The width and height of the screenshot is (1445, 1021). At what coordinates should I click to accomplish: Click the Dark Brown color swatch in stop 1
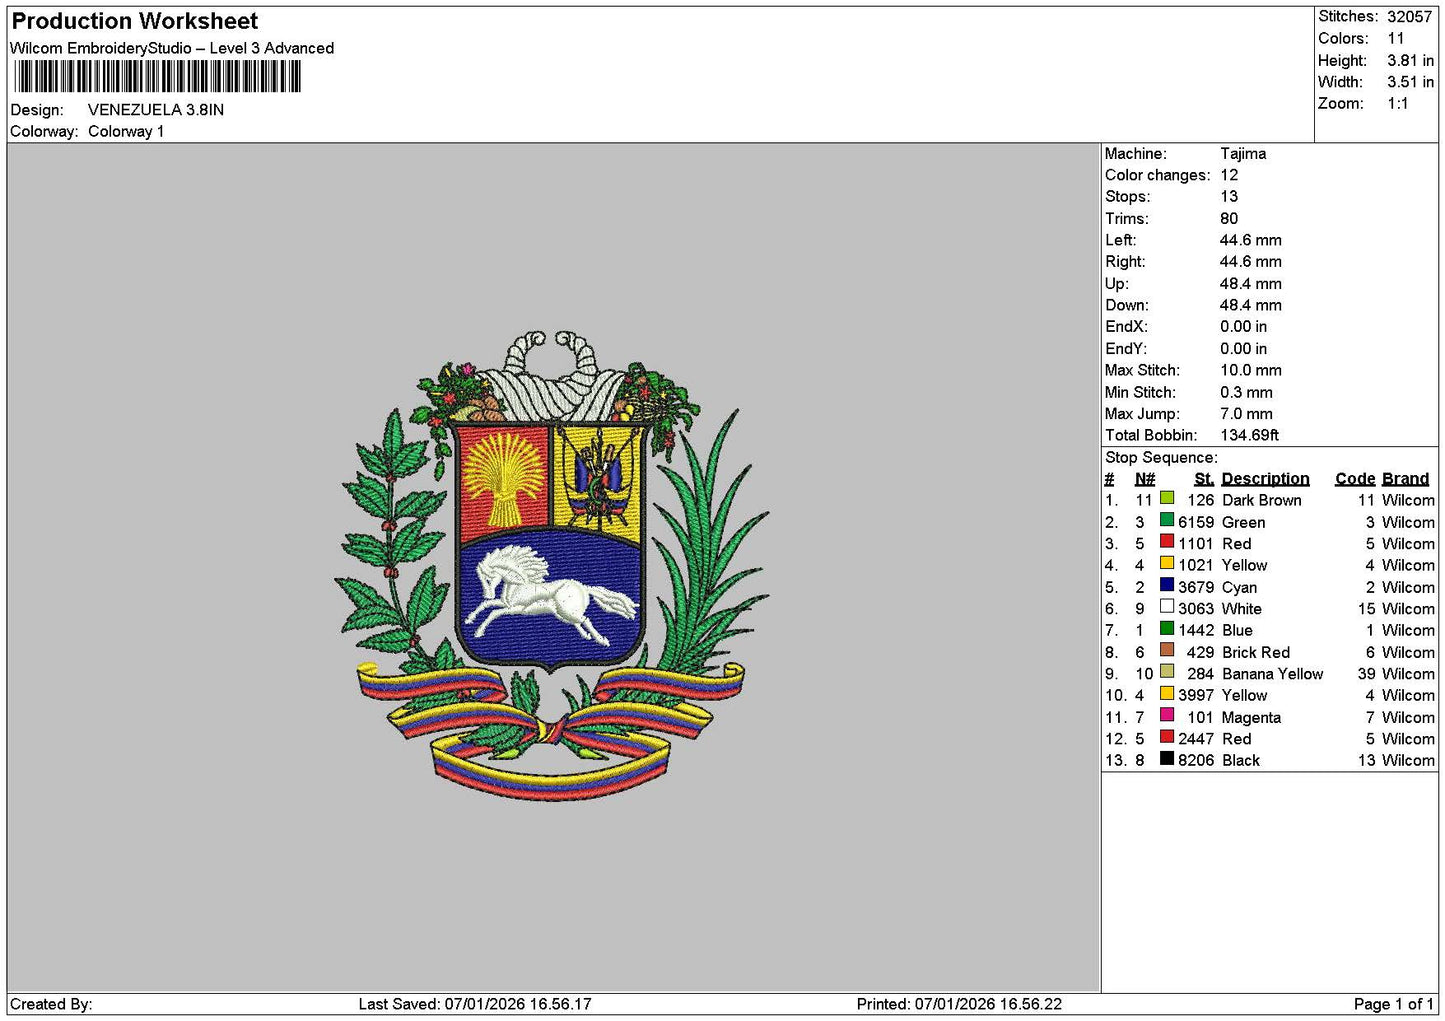pos(1167,498)
